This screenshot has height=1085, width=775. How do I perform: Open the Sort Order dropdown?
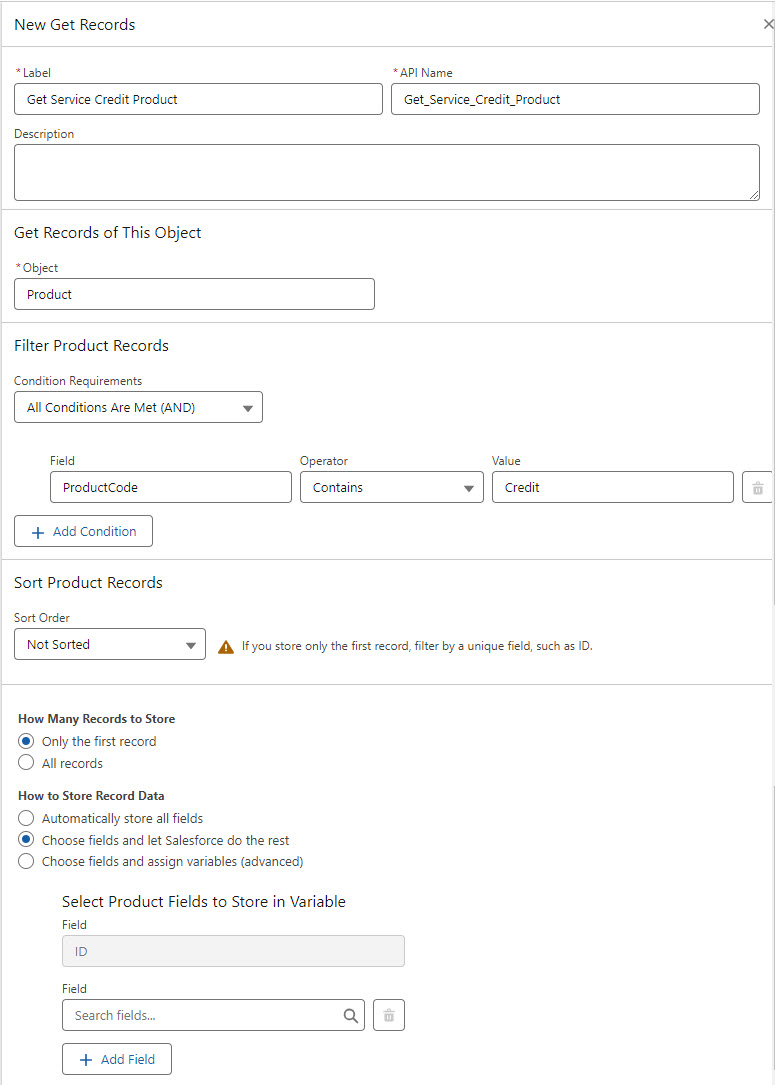110,644
